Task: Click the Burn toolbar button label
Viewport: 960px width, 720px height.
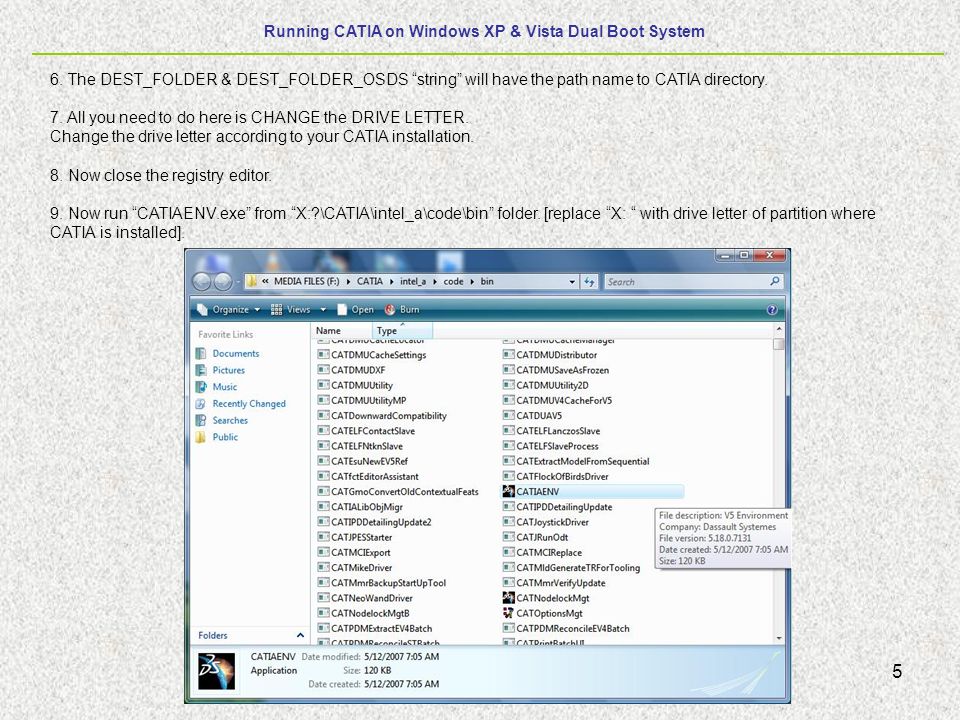Action: tap(410, 310)
